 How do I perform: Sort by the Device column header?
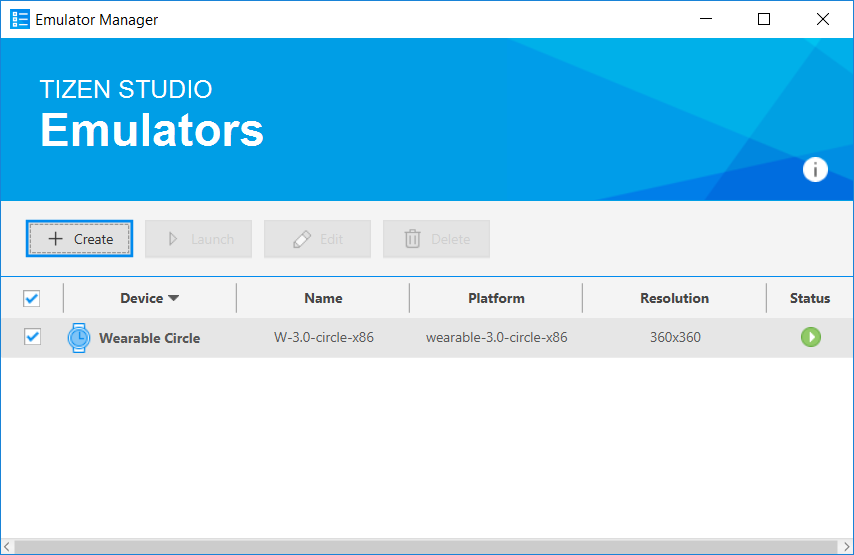tap(150, 298)
